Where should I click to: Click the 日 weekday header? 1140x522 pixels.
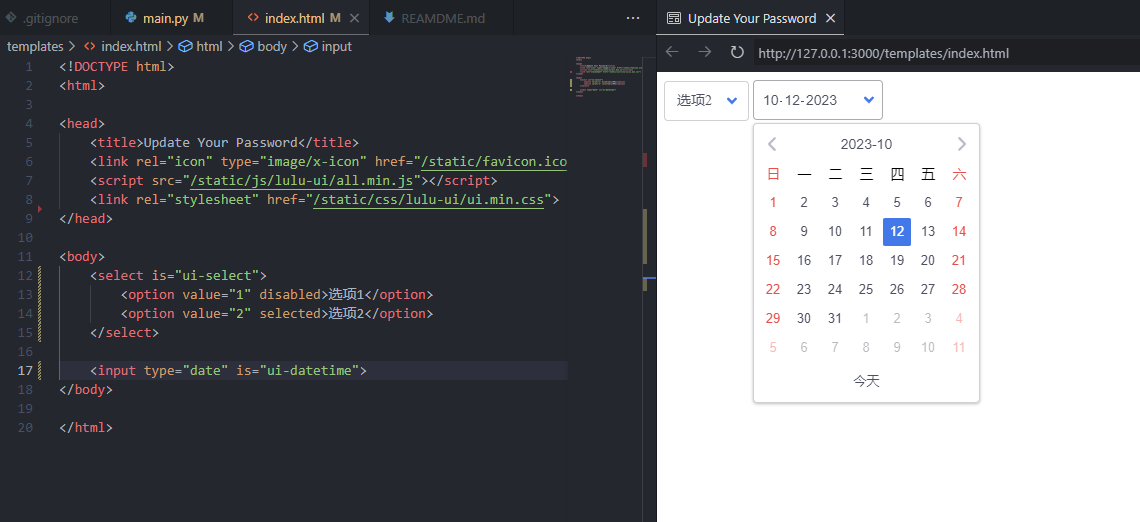point(773,174)
